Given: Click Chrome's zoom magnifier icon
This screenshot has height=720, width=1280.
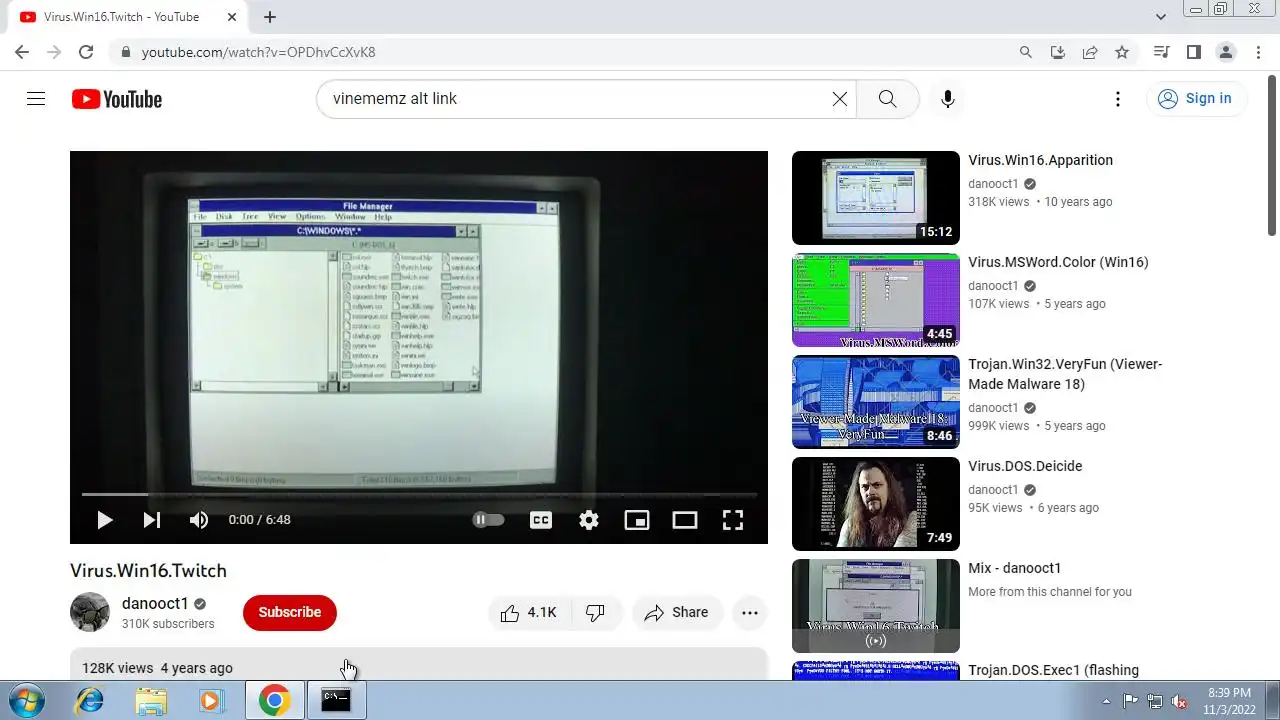Looking at the screenshot, I should point(1026,52).
